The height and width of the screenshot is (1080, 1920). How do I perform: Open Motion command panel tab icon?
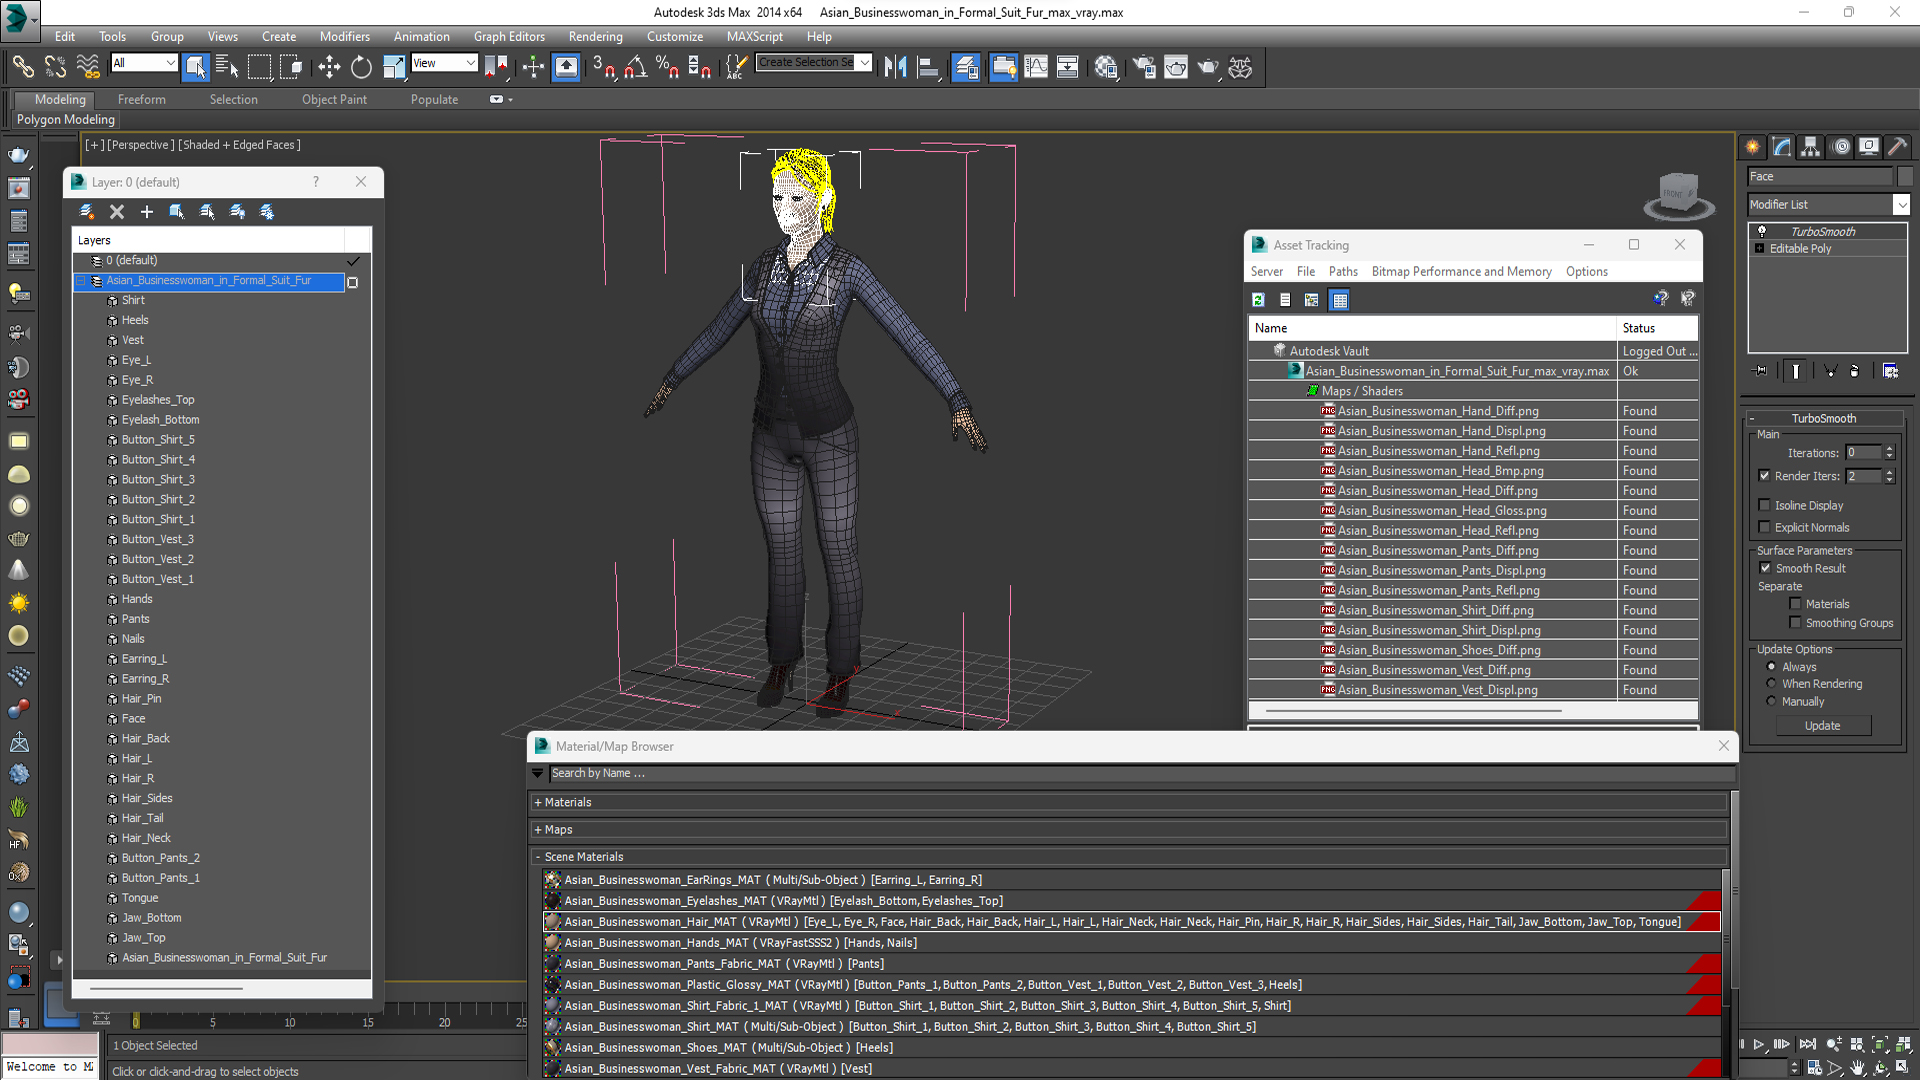point(1840,146)
